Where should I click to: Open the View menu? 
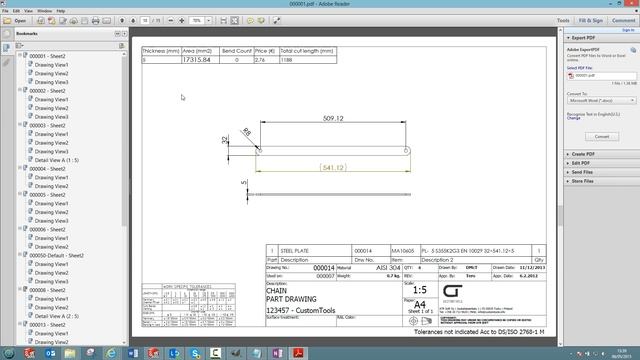pyautogui.click(x=28, y=11)
